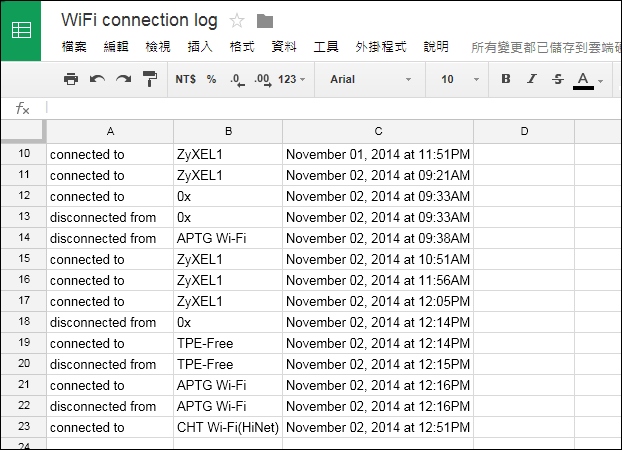Open the 說明 menu

[436, 47]
